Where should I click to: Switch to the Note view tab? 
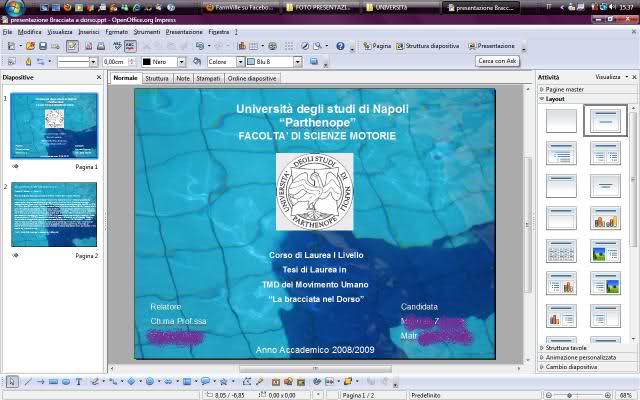click(183, 78)
